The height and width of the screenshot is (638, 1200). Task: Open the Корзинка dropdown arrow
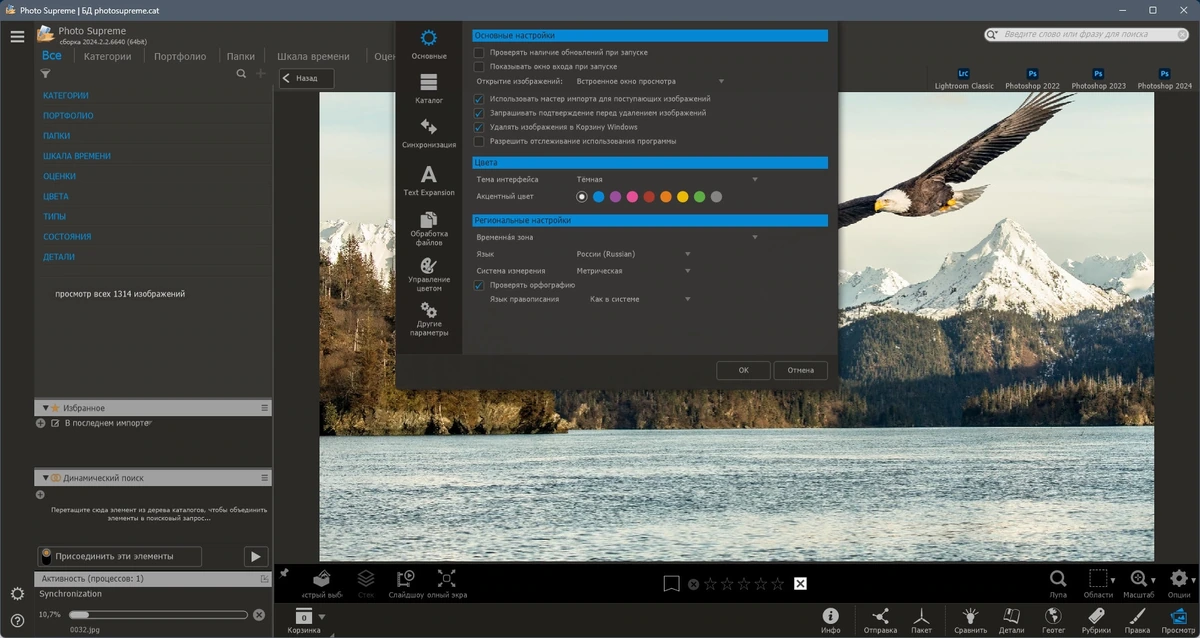point(322,617)
